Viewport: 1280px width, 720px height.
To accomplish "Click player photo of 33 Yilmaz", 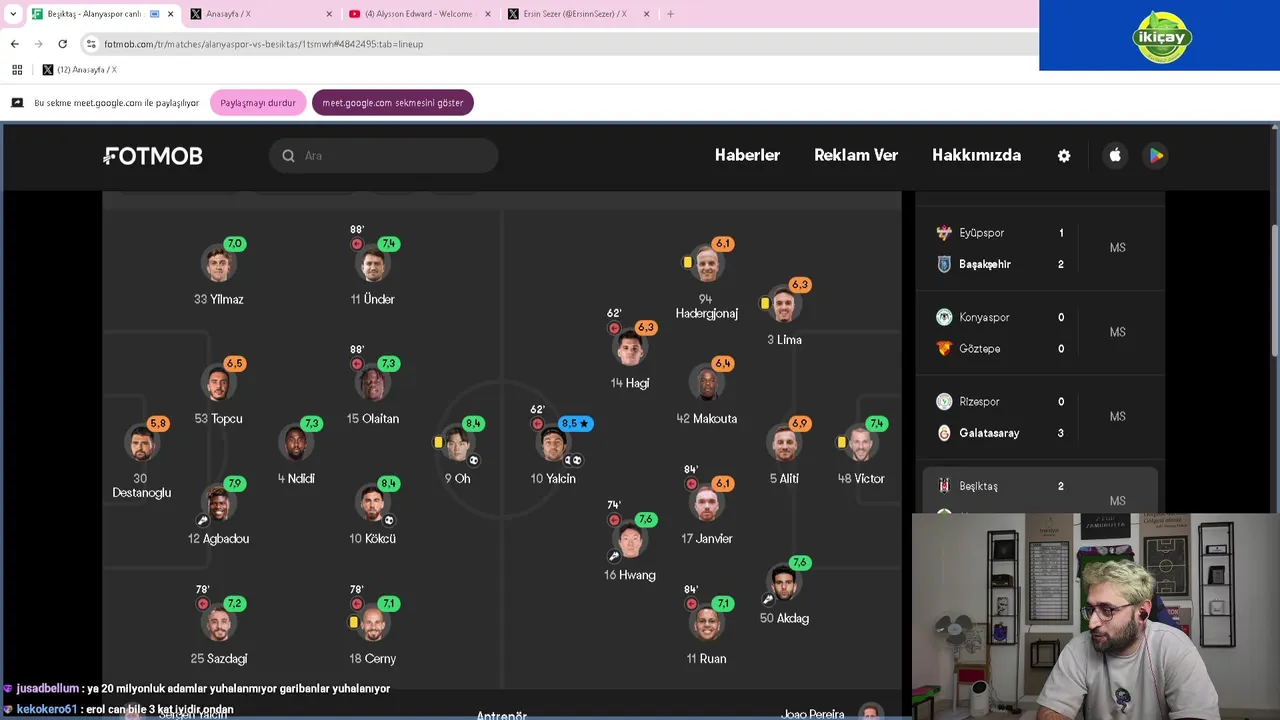I will point(218,265).
